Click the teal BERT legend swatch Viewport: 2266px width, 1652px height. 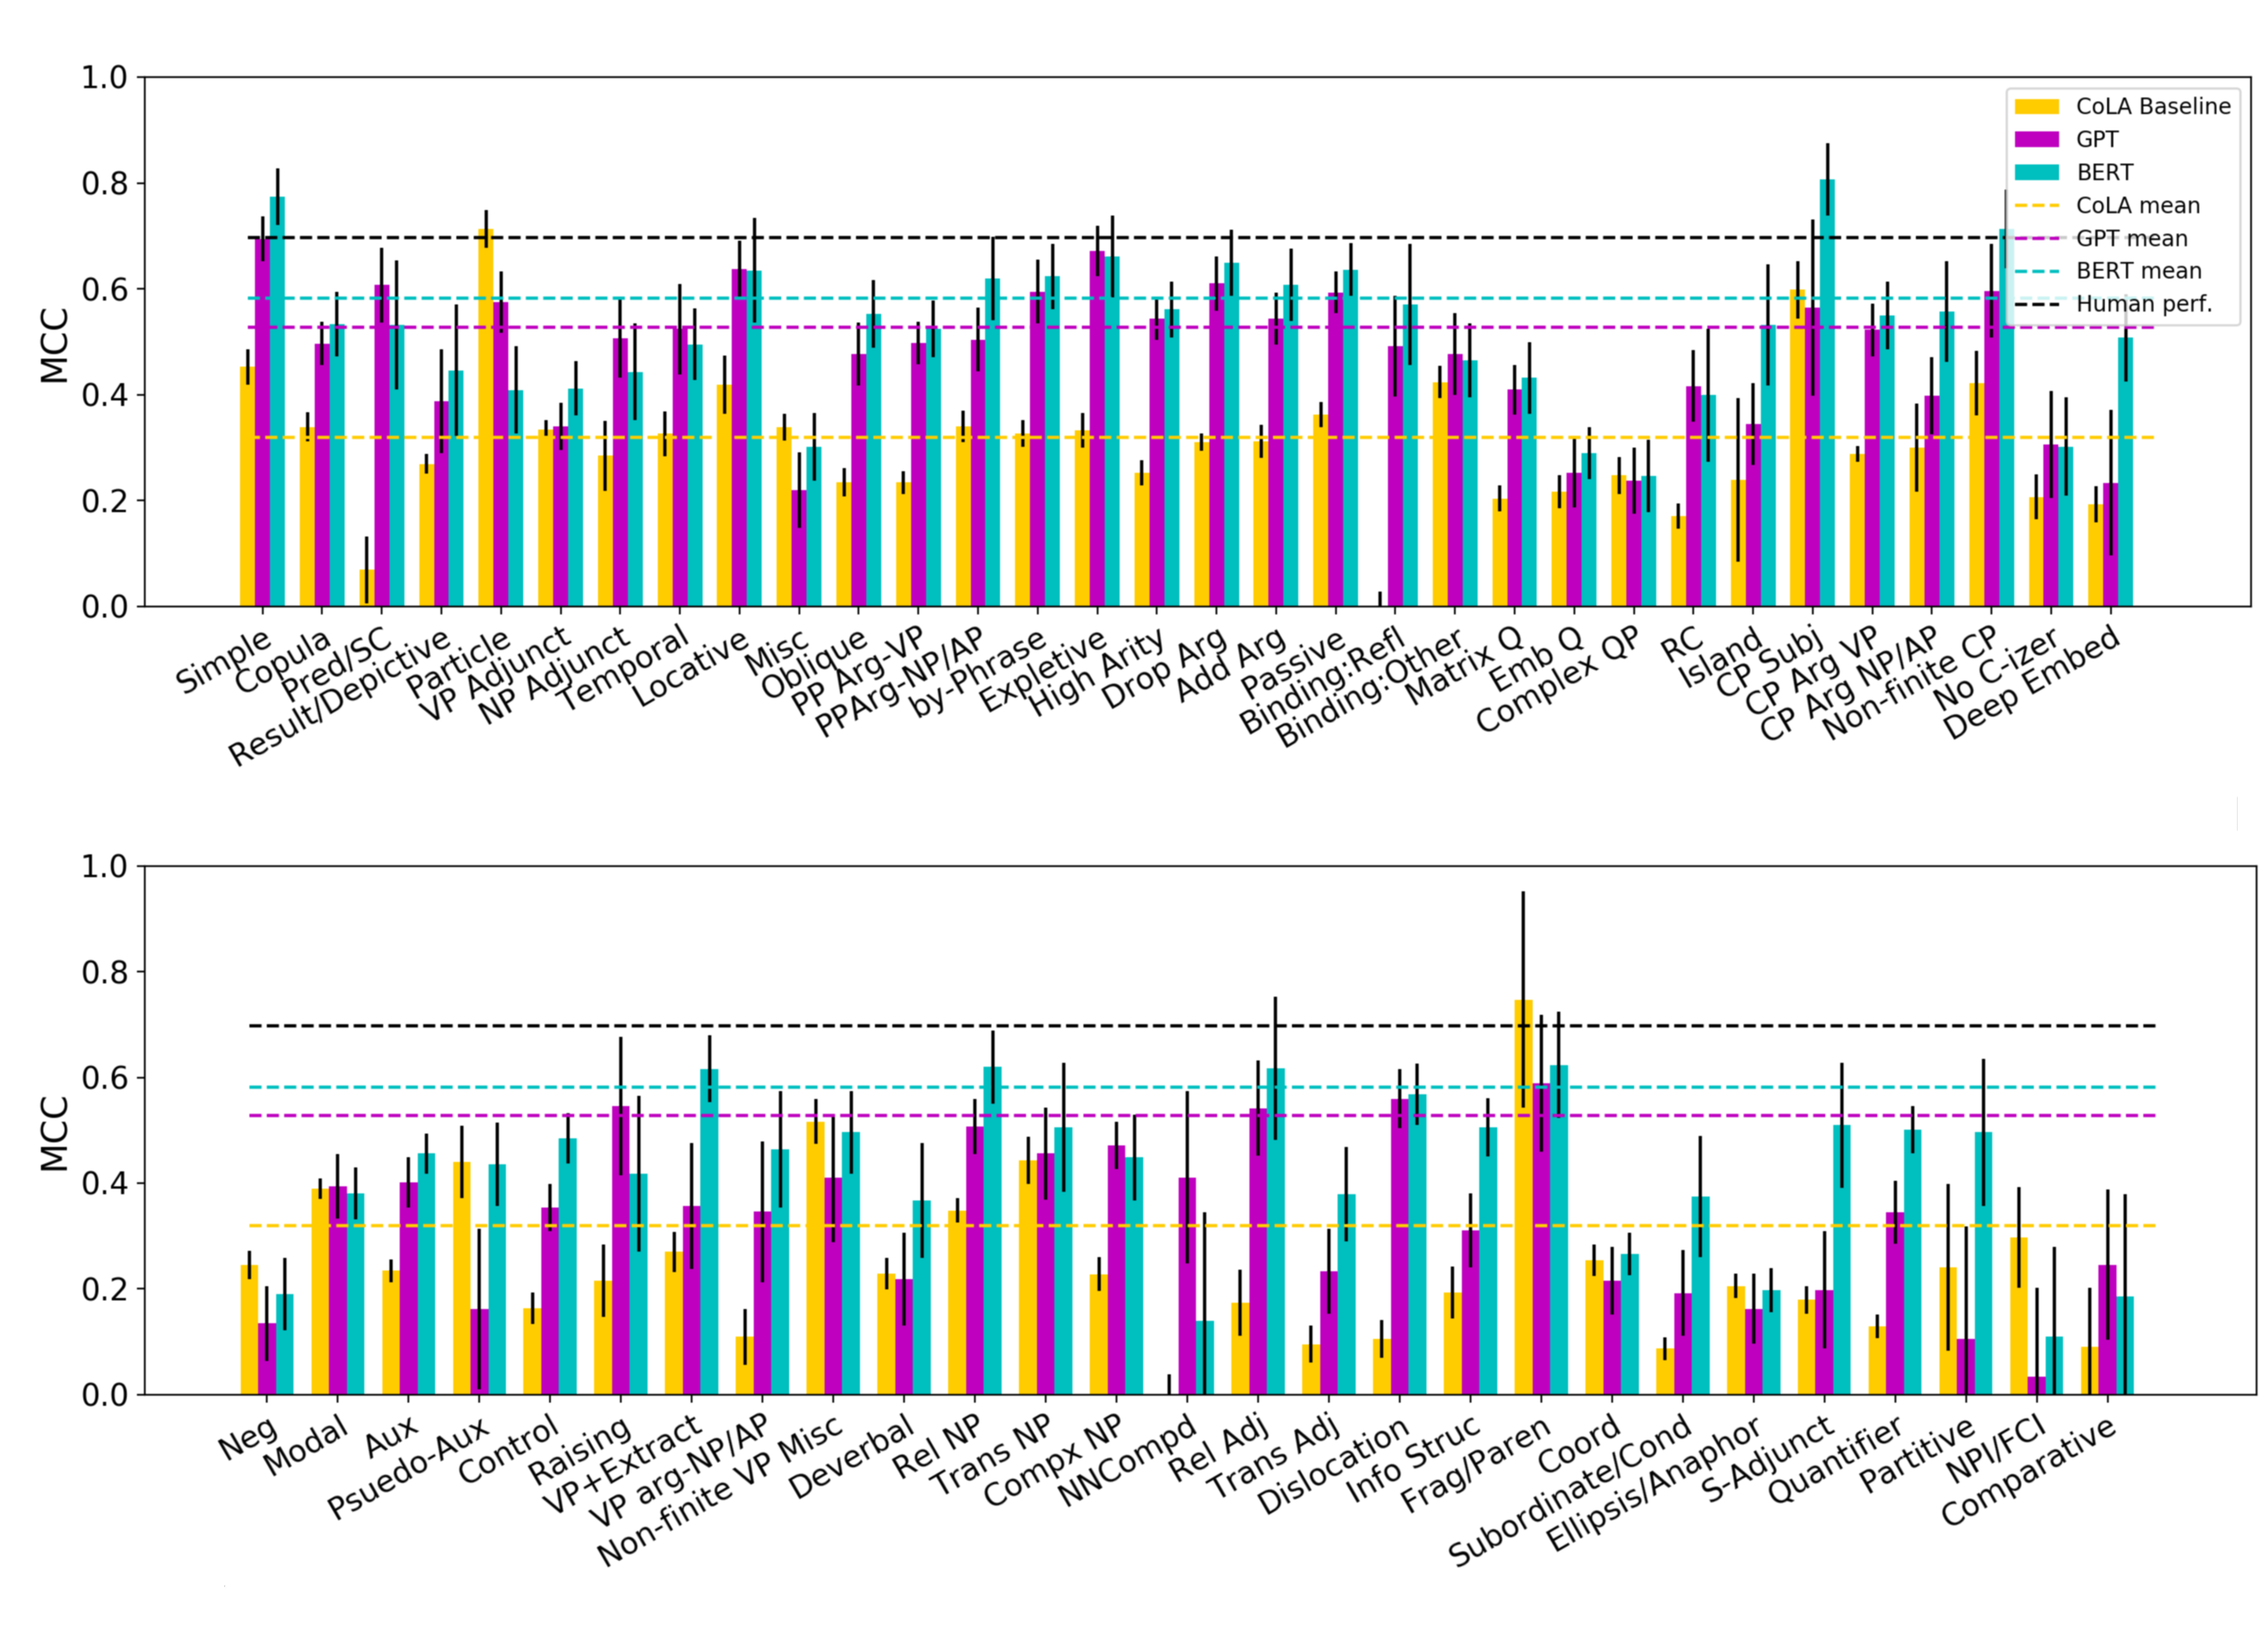[x=2036, y=172]
